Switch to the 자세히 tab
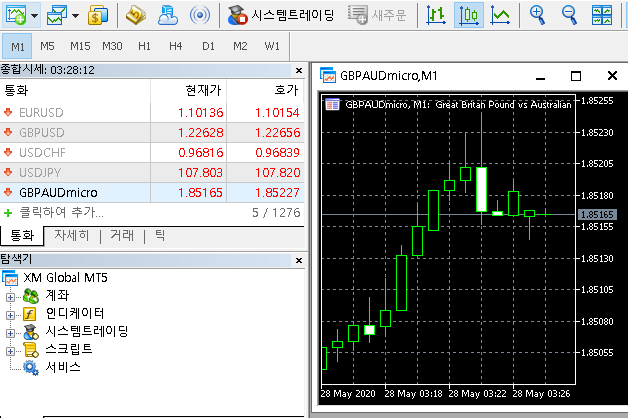This screenshot has height=418, width=628. (72, 235)
